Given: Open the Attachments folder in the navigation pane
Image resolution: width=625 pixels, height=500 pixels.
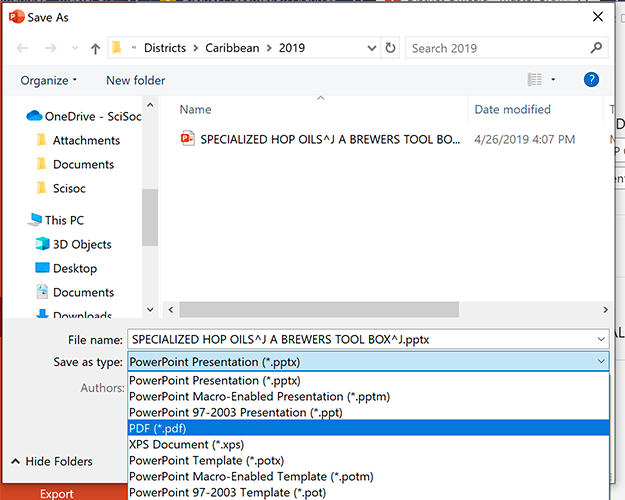Looking at the screenshot, I should coord(78,140).
